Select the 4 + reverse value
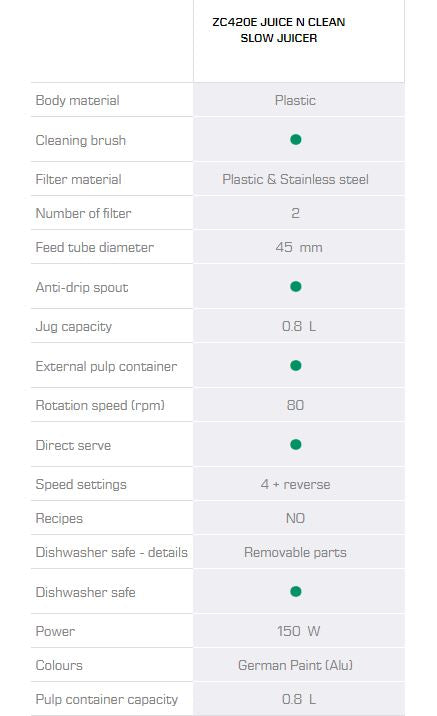437x716 pixels. pos(295,484)
